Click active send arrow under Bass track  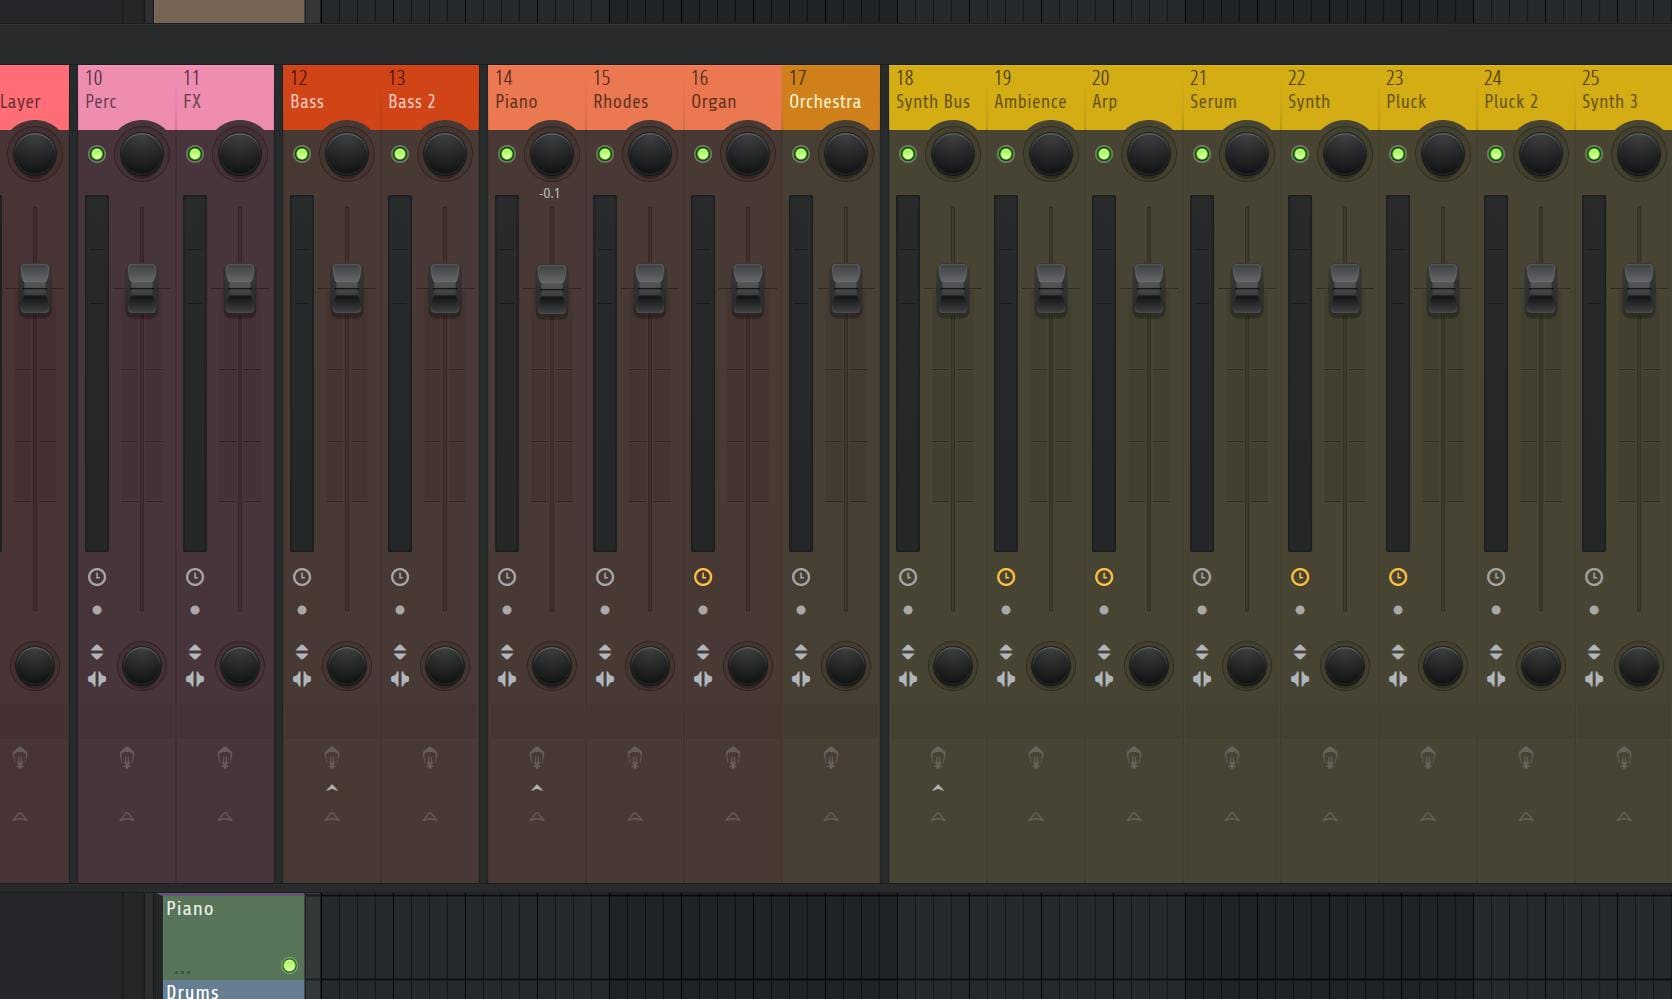pyautogui.click(x=332, y=789)
